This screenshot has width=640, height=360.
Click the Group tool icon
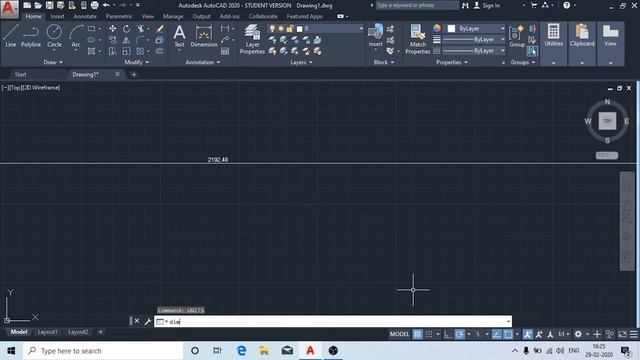(517, 36)
